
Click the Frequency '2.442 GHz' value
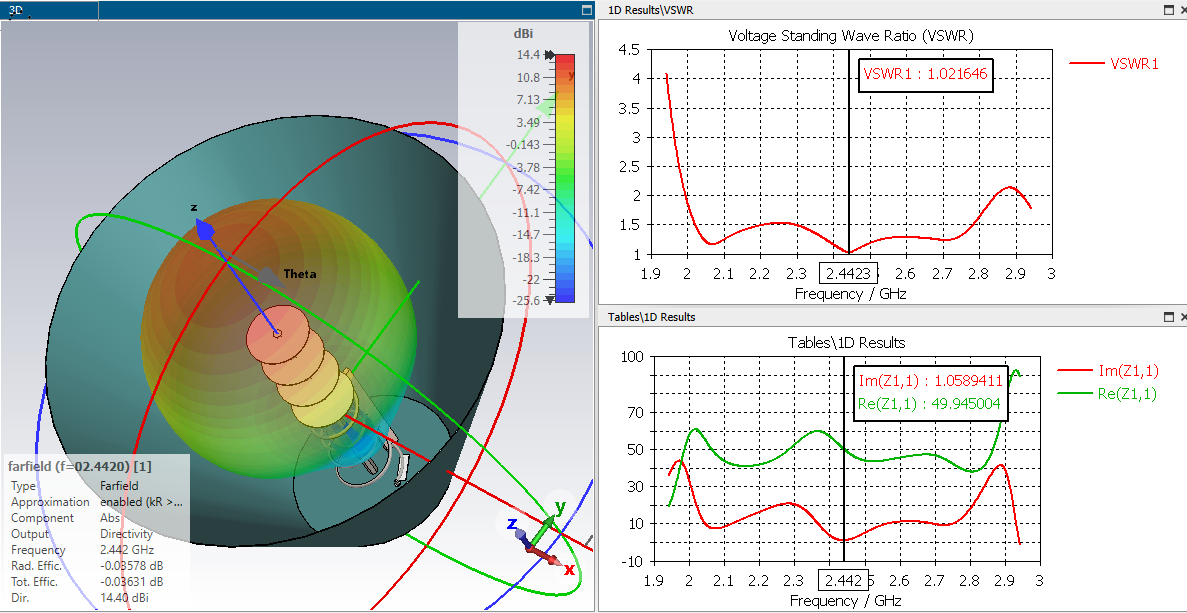[x=127, y=550]
